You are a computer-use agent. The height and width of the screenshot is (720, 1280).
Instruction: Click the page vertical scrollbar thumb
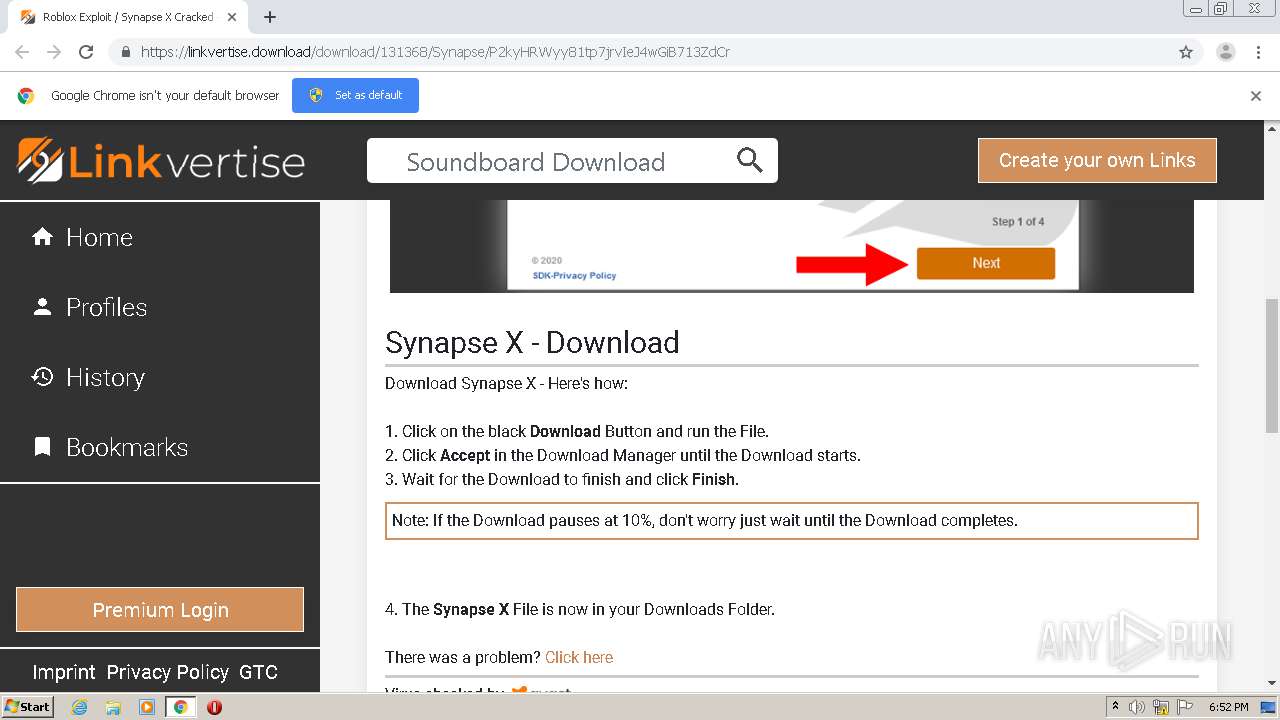[1272, 365]
